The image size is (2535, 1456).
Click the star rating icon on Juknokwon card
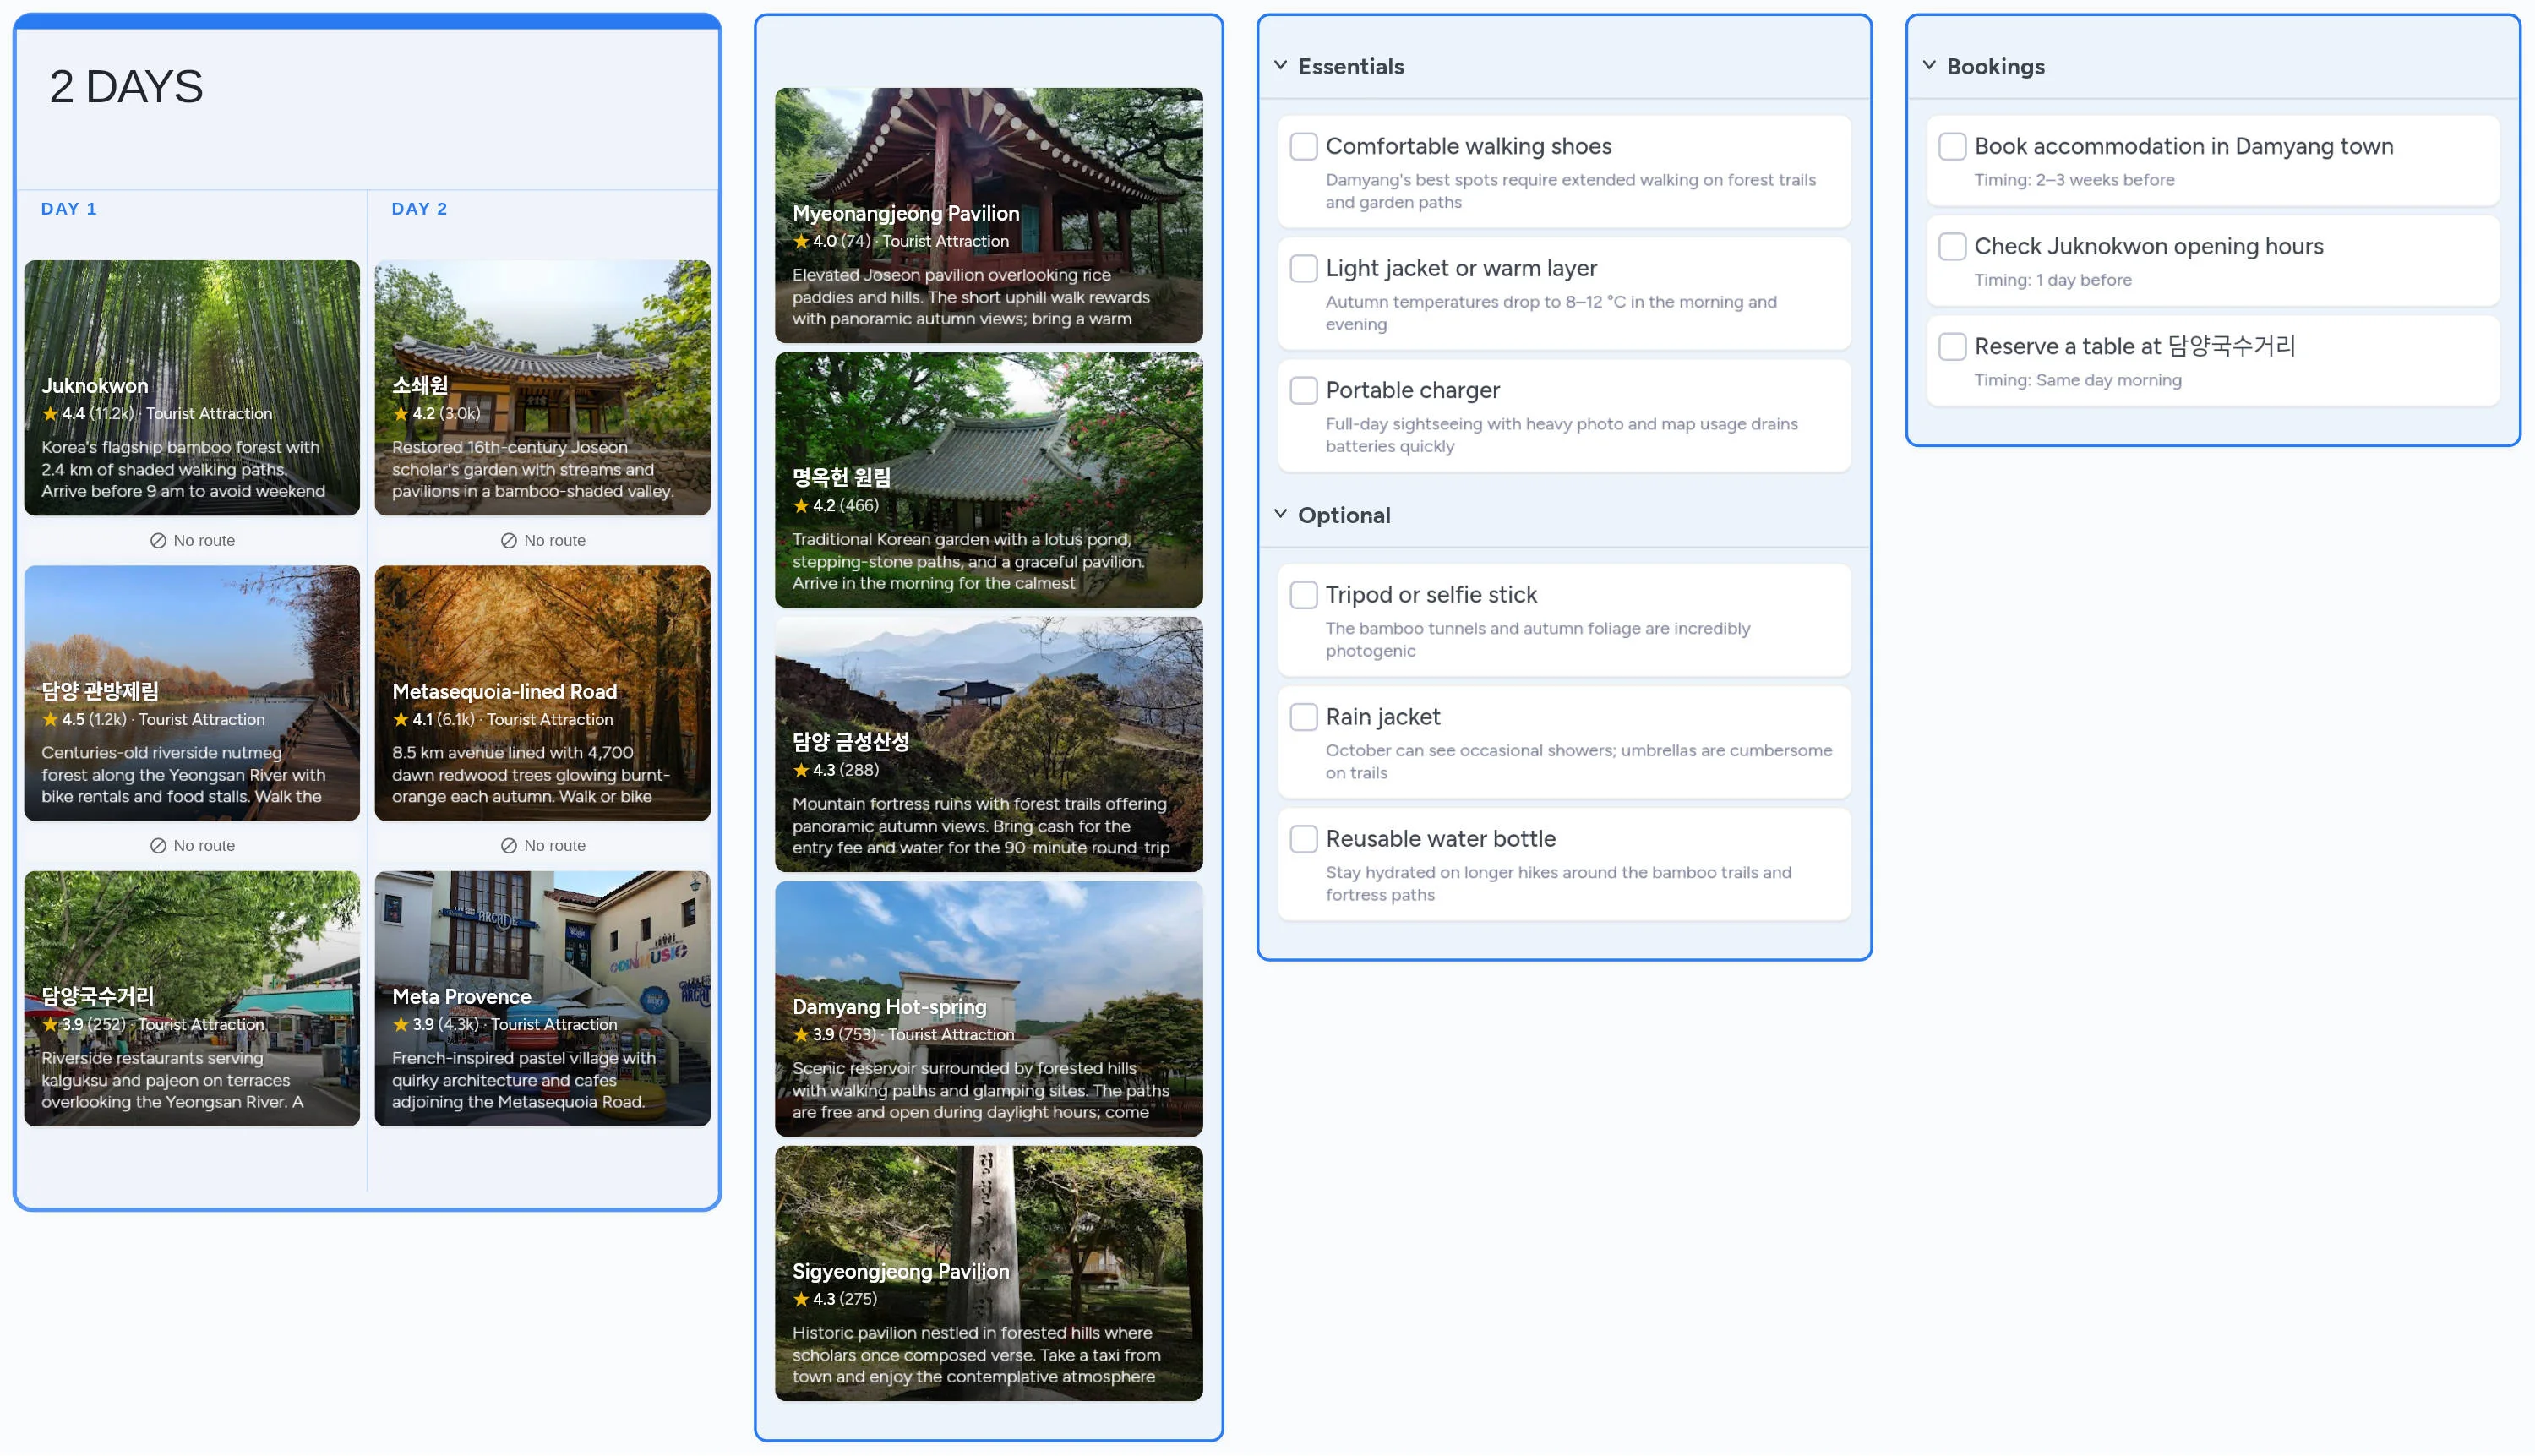[x=50, y=413]
